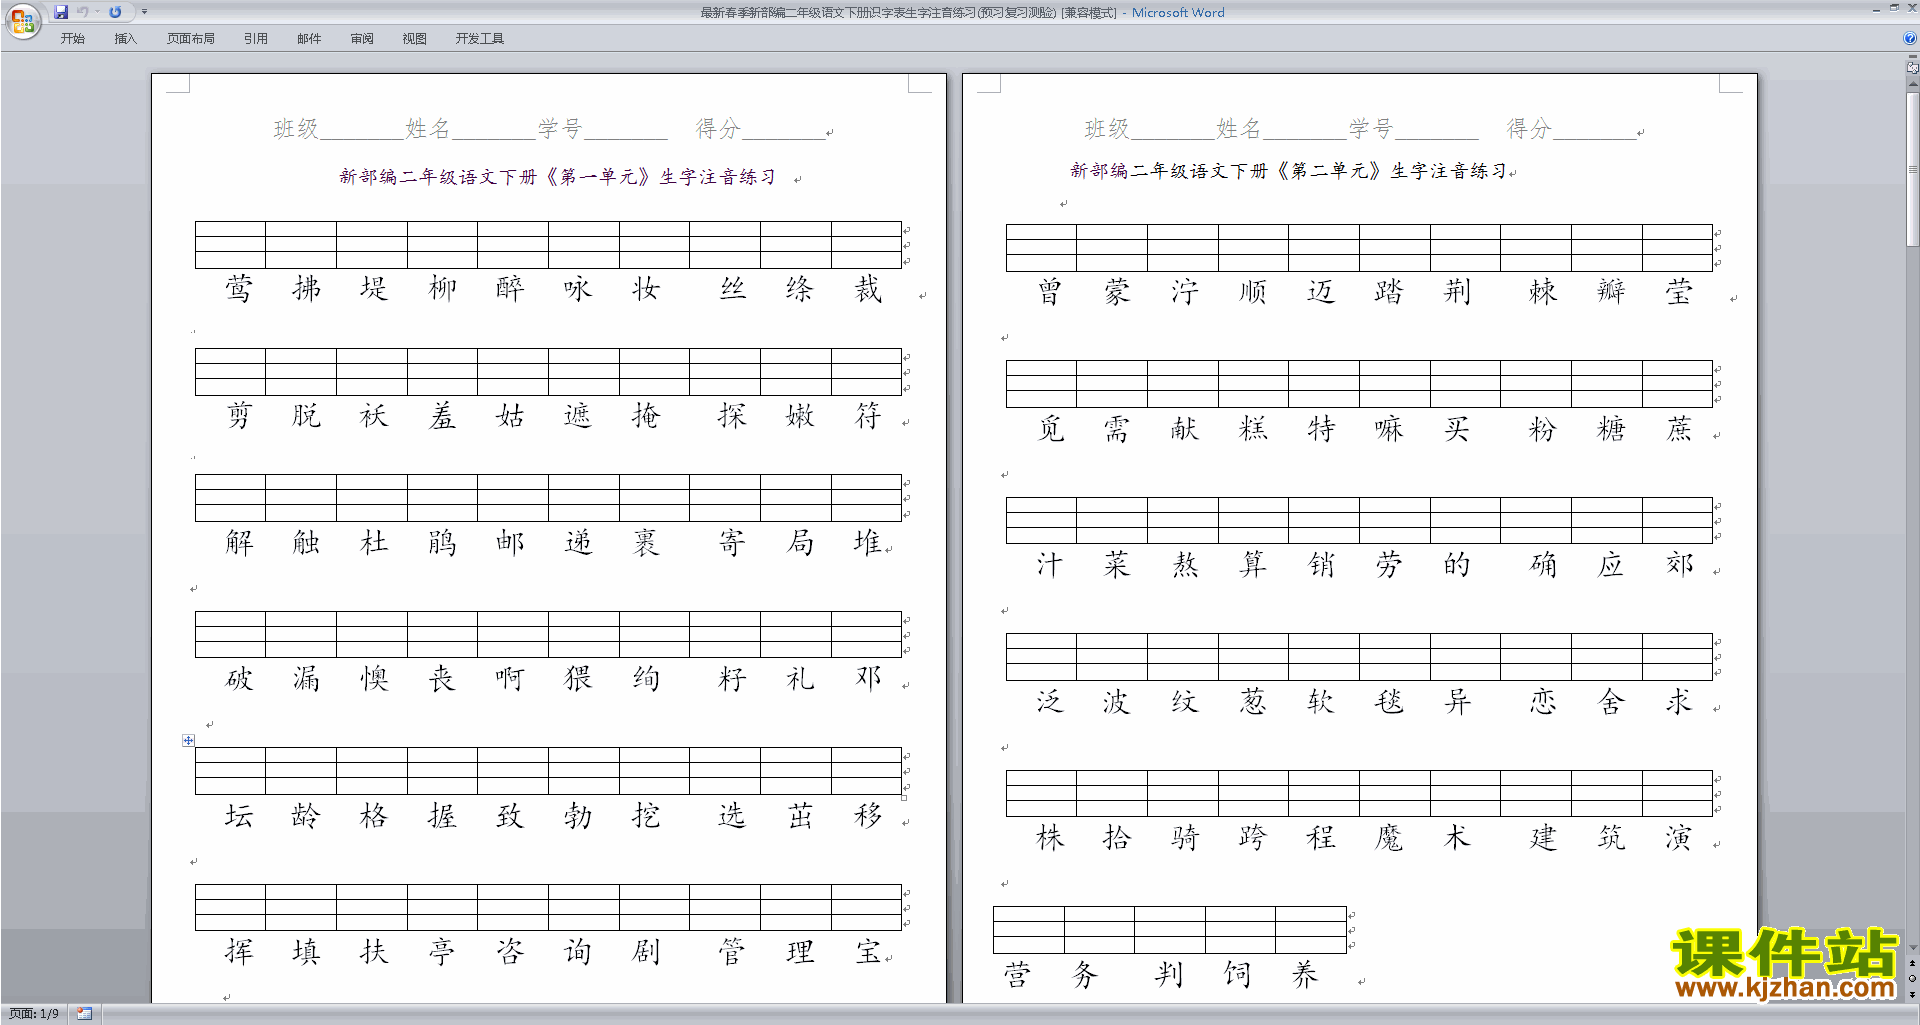Click the character 莺 on page one
The image size is (1920, 1025).
239,289
